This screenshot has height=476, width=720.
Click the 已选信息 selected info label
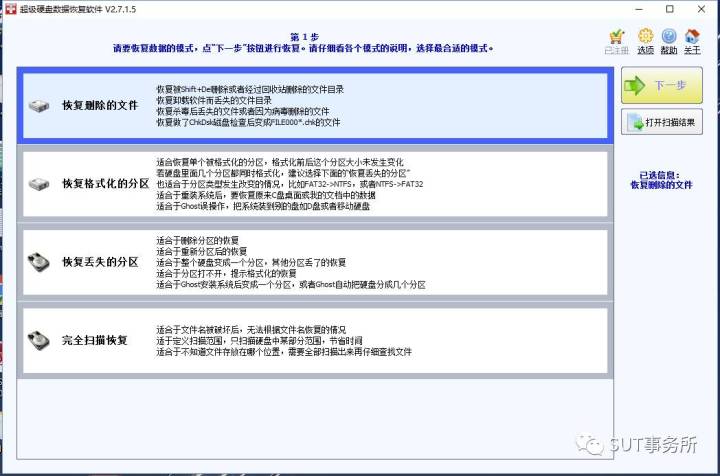[660, 175]
